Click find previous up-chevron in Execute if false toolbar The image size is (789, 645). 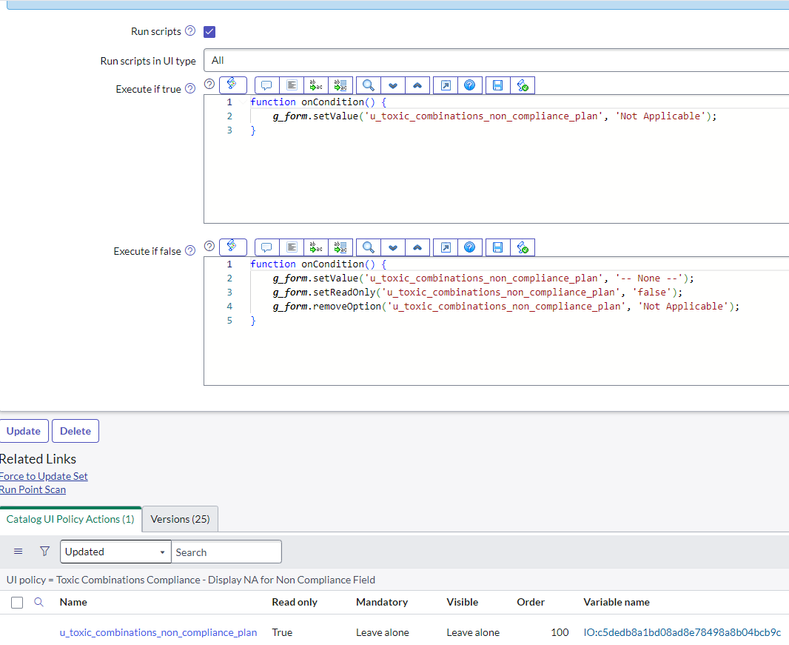coord(417,248)
